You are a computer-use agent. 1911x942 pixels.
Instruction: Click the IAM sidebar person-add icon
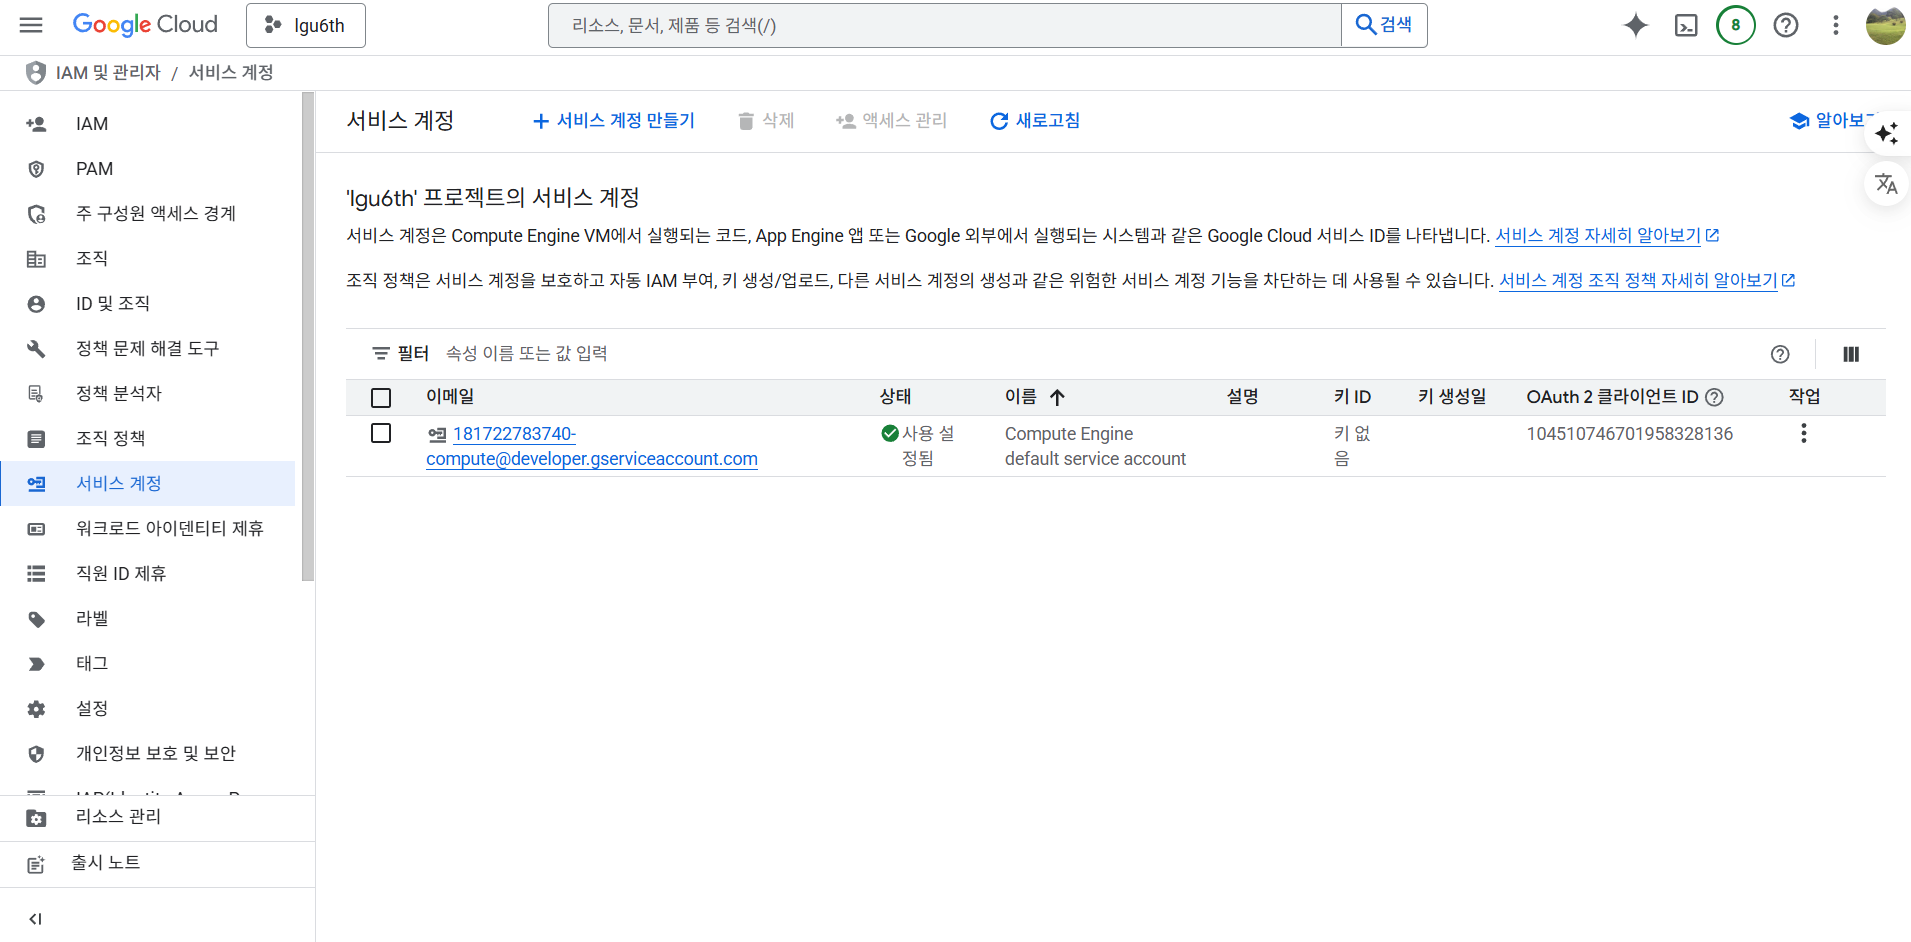point(36,124)
